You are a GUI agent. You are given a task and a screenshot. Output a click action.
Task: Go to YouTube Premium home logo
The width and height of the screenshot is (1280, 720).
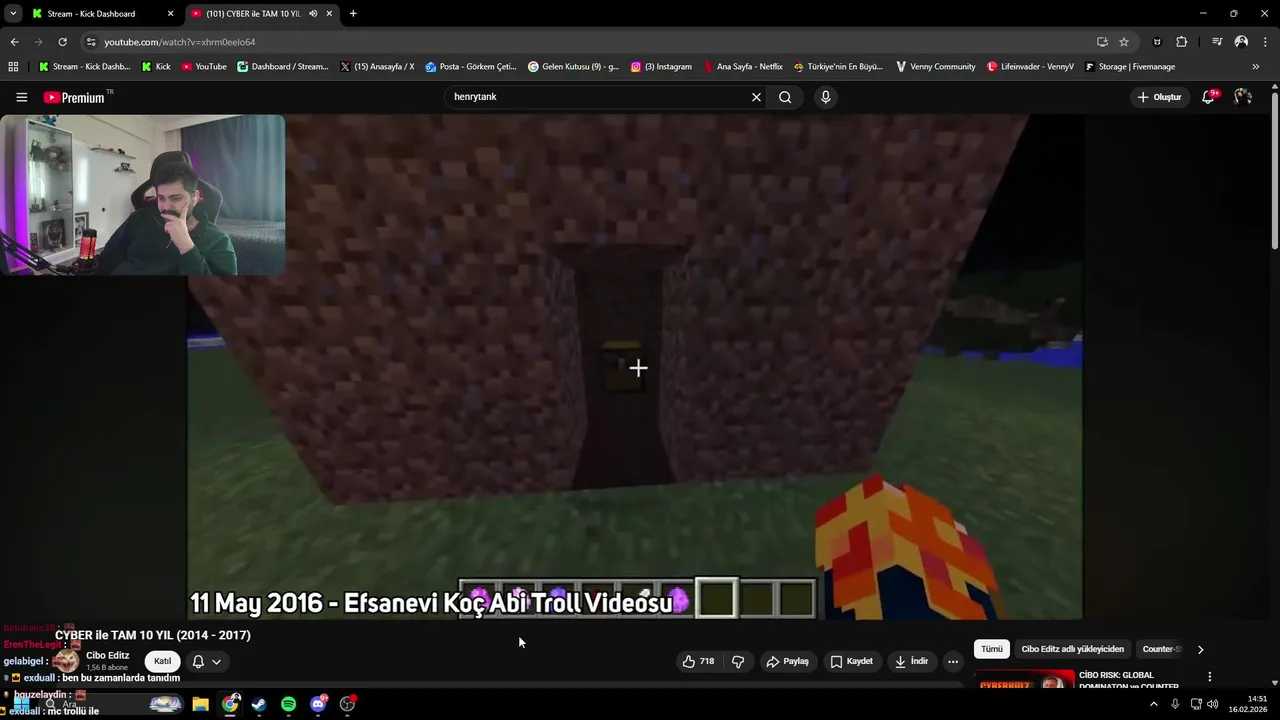74,97
